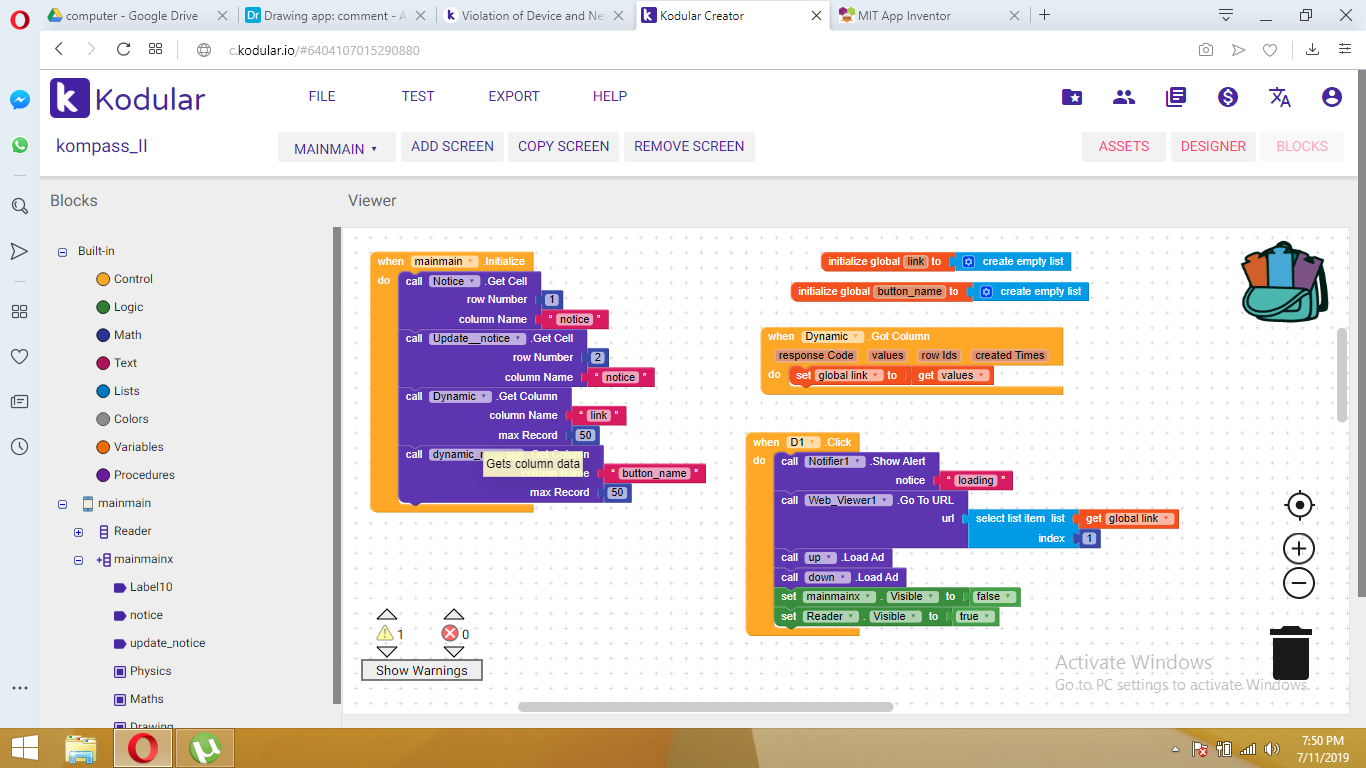The image size is (1366, 768).
Task: Open the TEST menu
Action: pyautogui.click(x=418, y=96)
